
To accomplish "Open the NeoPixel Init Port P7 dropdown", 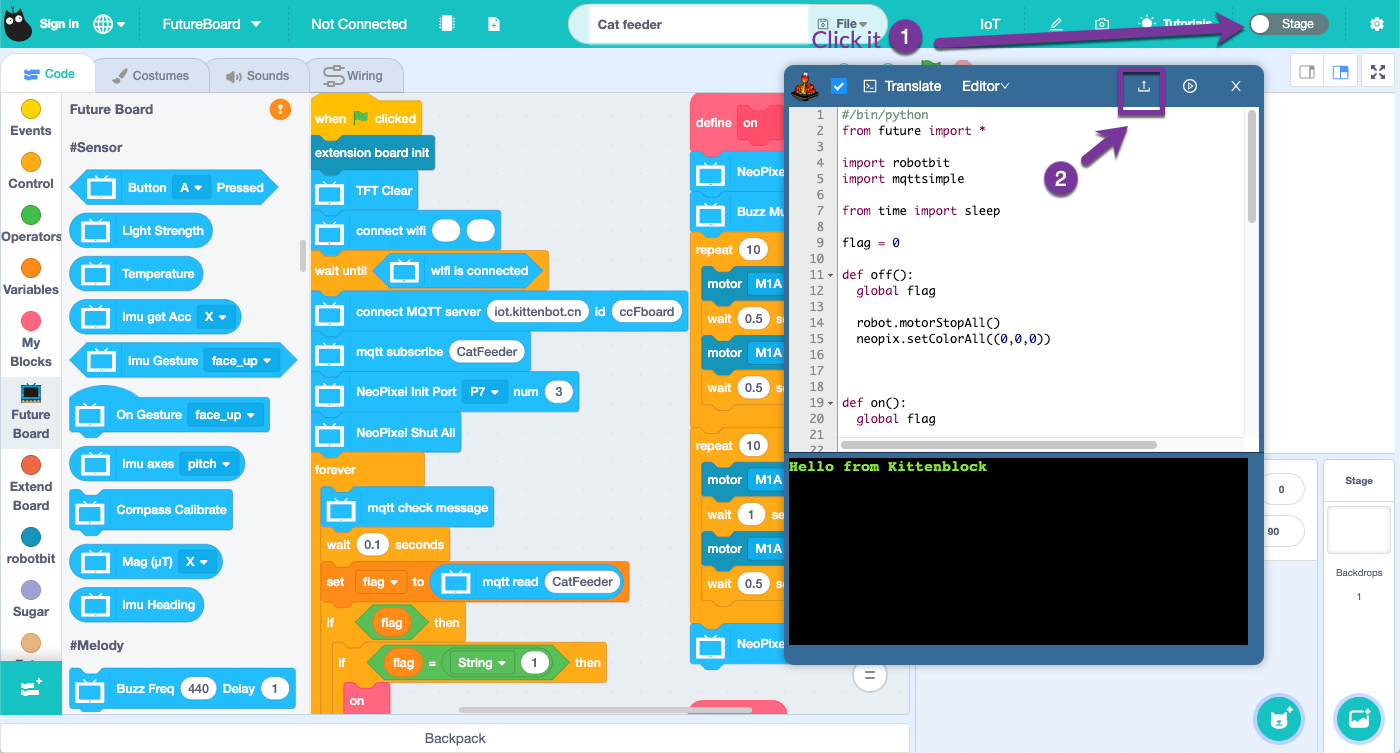I will (x=485, y=392).
